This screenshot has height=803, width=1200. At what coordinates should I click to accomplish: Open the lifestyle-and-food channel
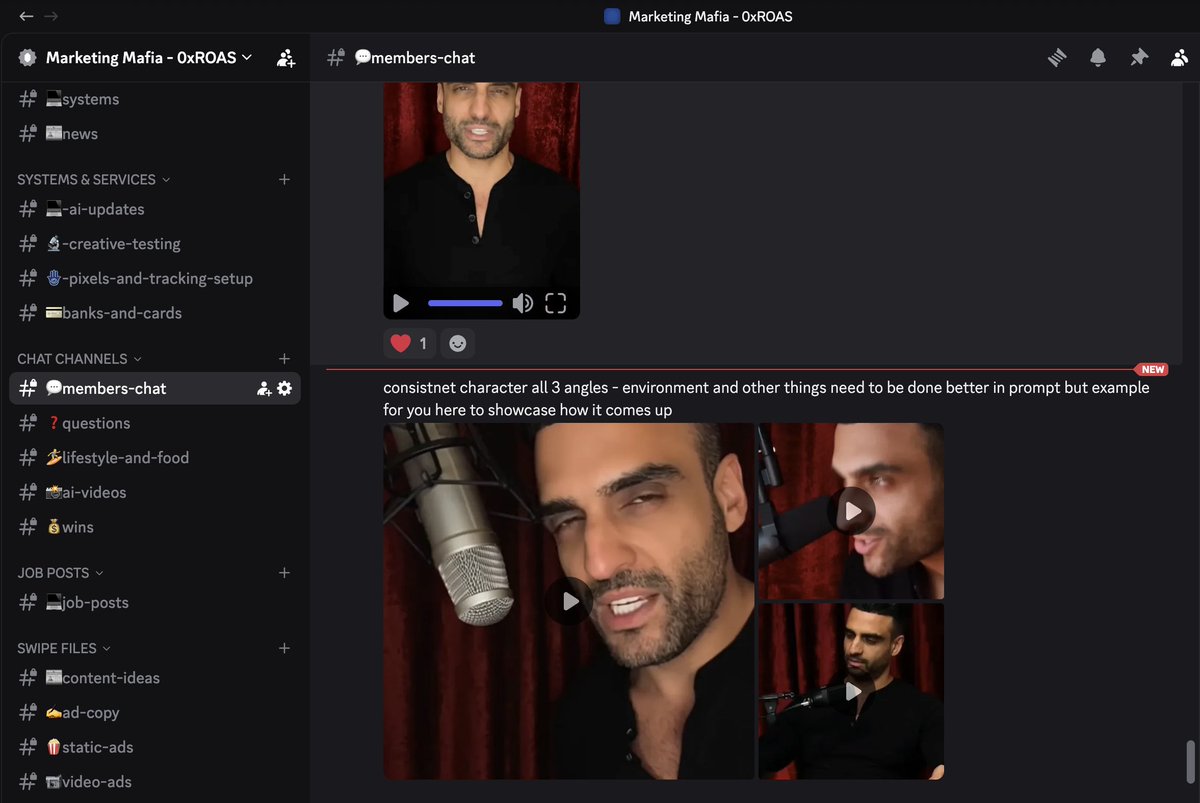click(155, 458)
